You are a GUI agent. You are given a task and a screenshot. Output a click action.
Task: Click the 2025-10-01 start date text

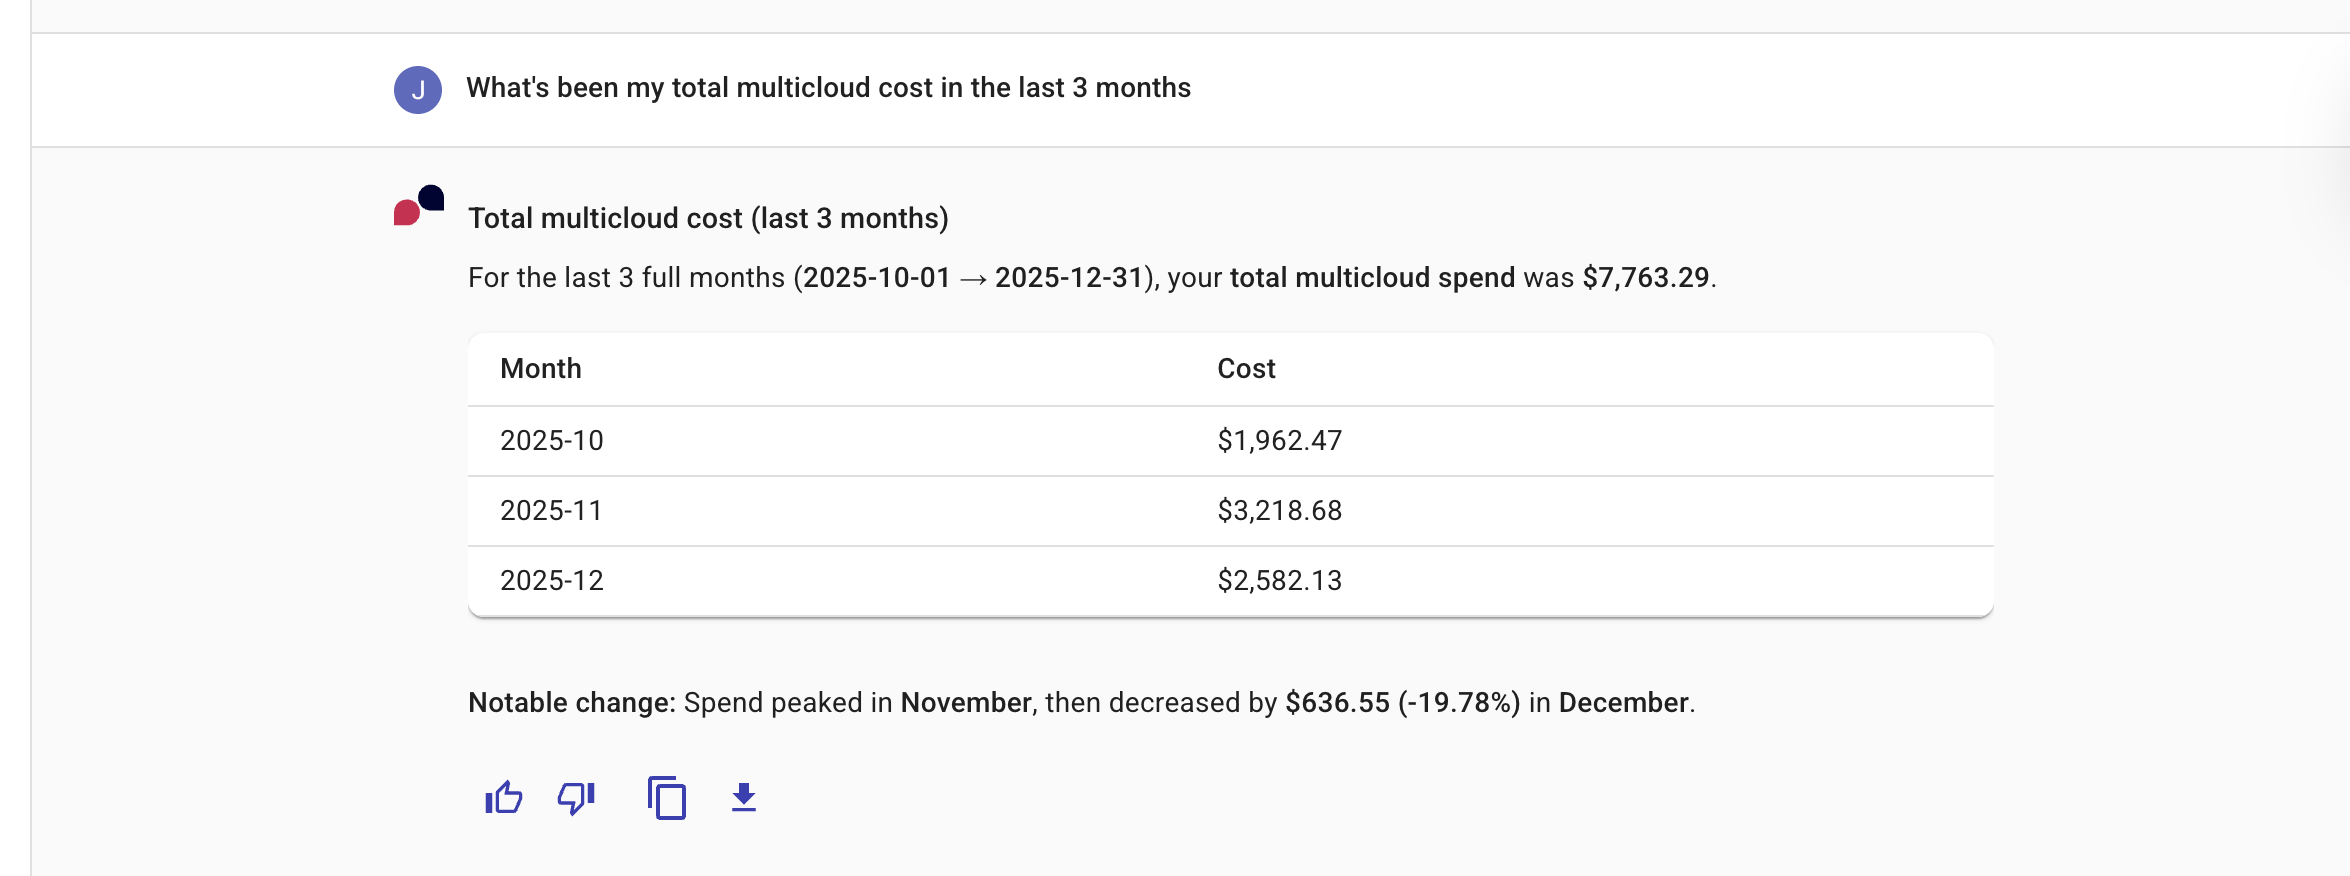click(877, 278)
